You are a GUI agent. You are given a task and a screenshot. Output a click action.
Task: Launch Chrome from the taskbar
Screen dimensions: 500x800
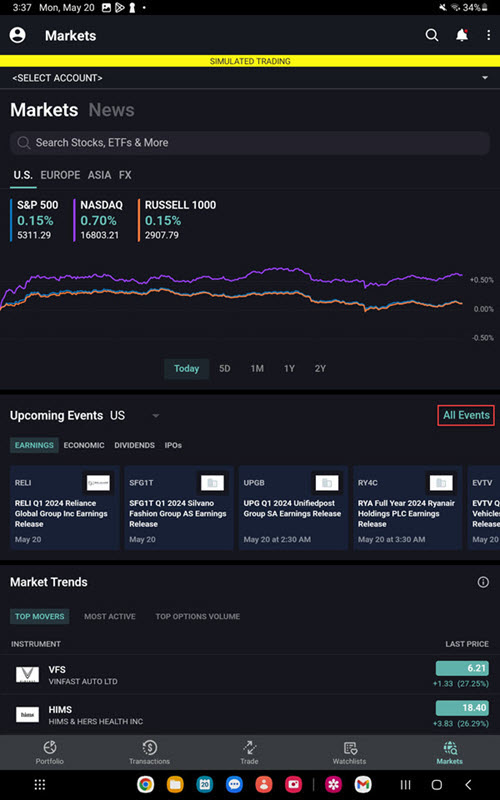146,784
